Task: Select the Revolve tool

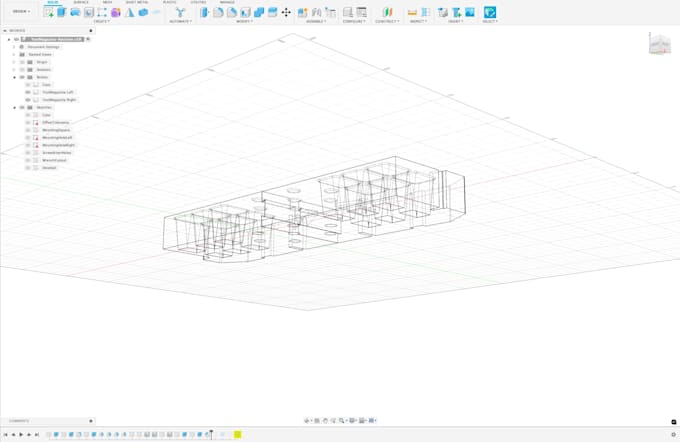Action: [75, 12]
